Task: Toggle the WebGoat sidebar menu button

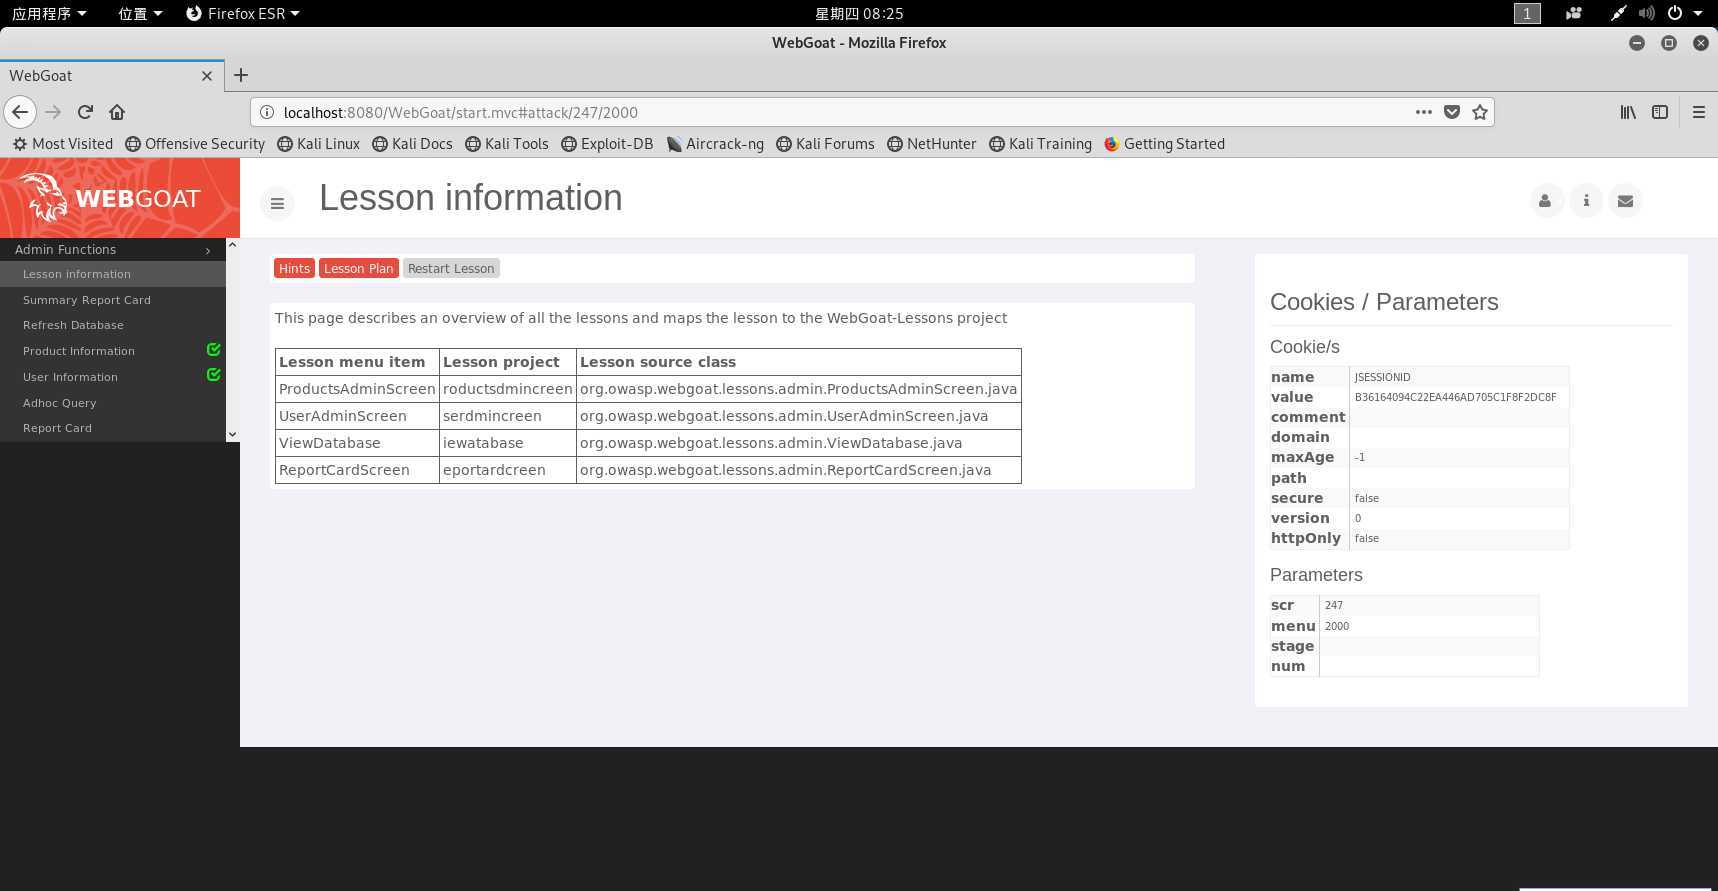Action: 277,203
